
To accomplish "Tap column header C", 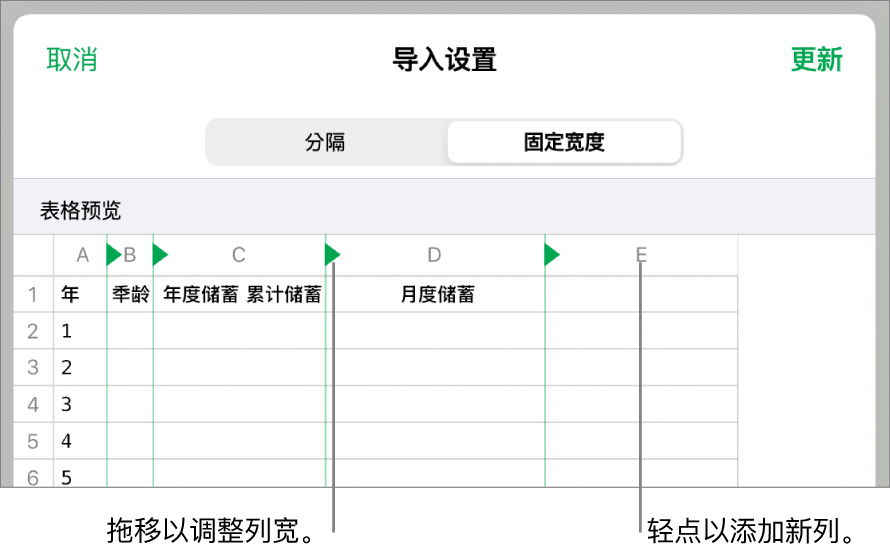I will [239, 255].
